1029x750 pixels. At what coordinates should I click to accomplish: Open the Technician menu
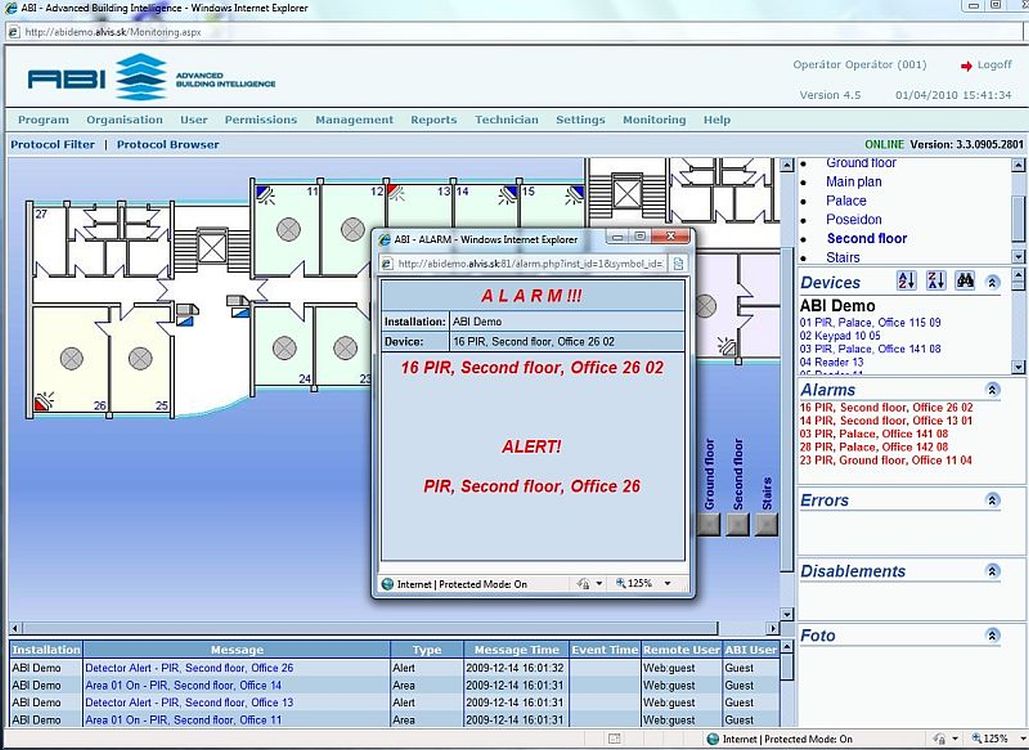tap(506, 120)
